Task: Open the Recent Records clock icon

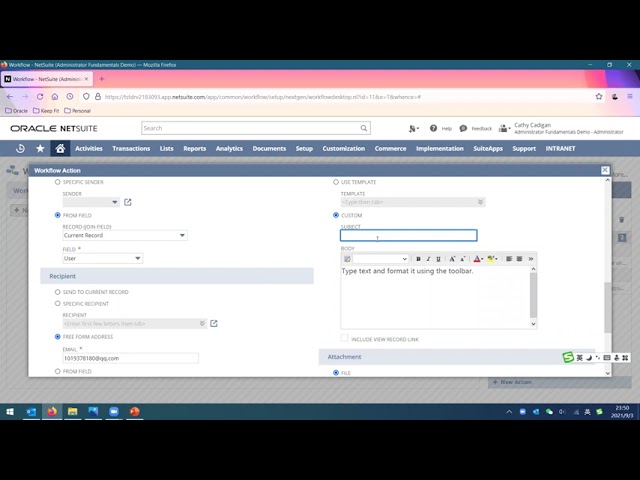Action: [20, 149]
